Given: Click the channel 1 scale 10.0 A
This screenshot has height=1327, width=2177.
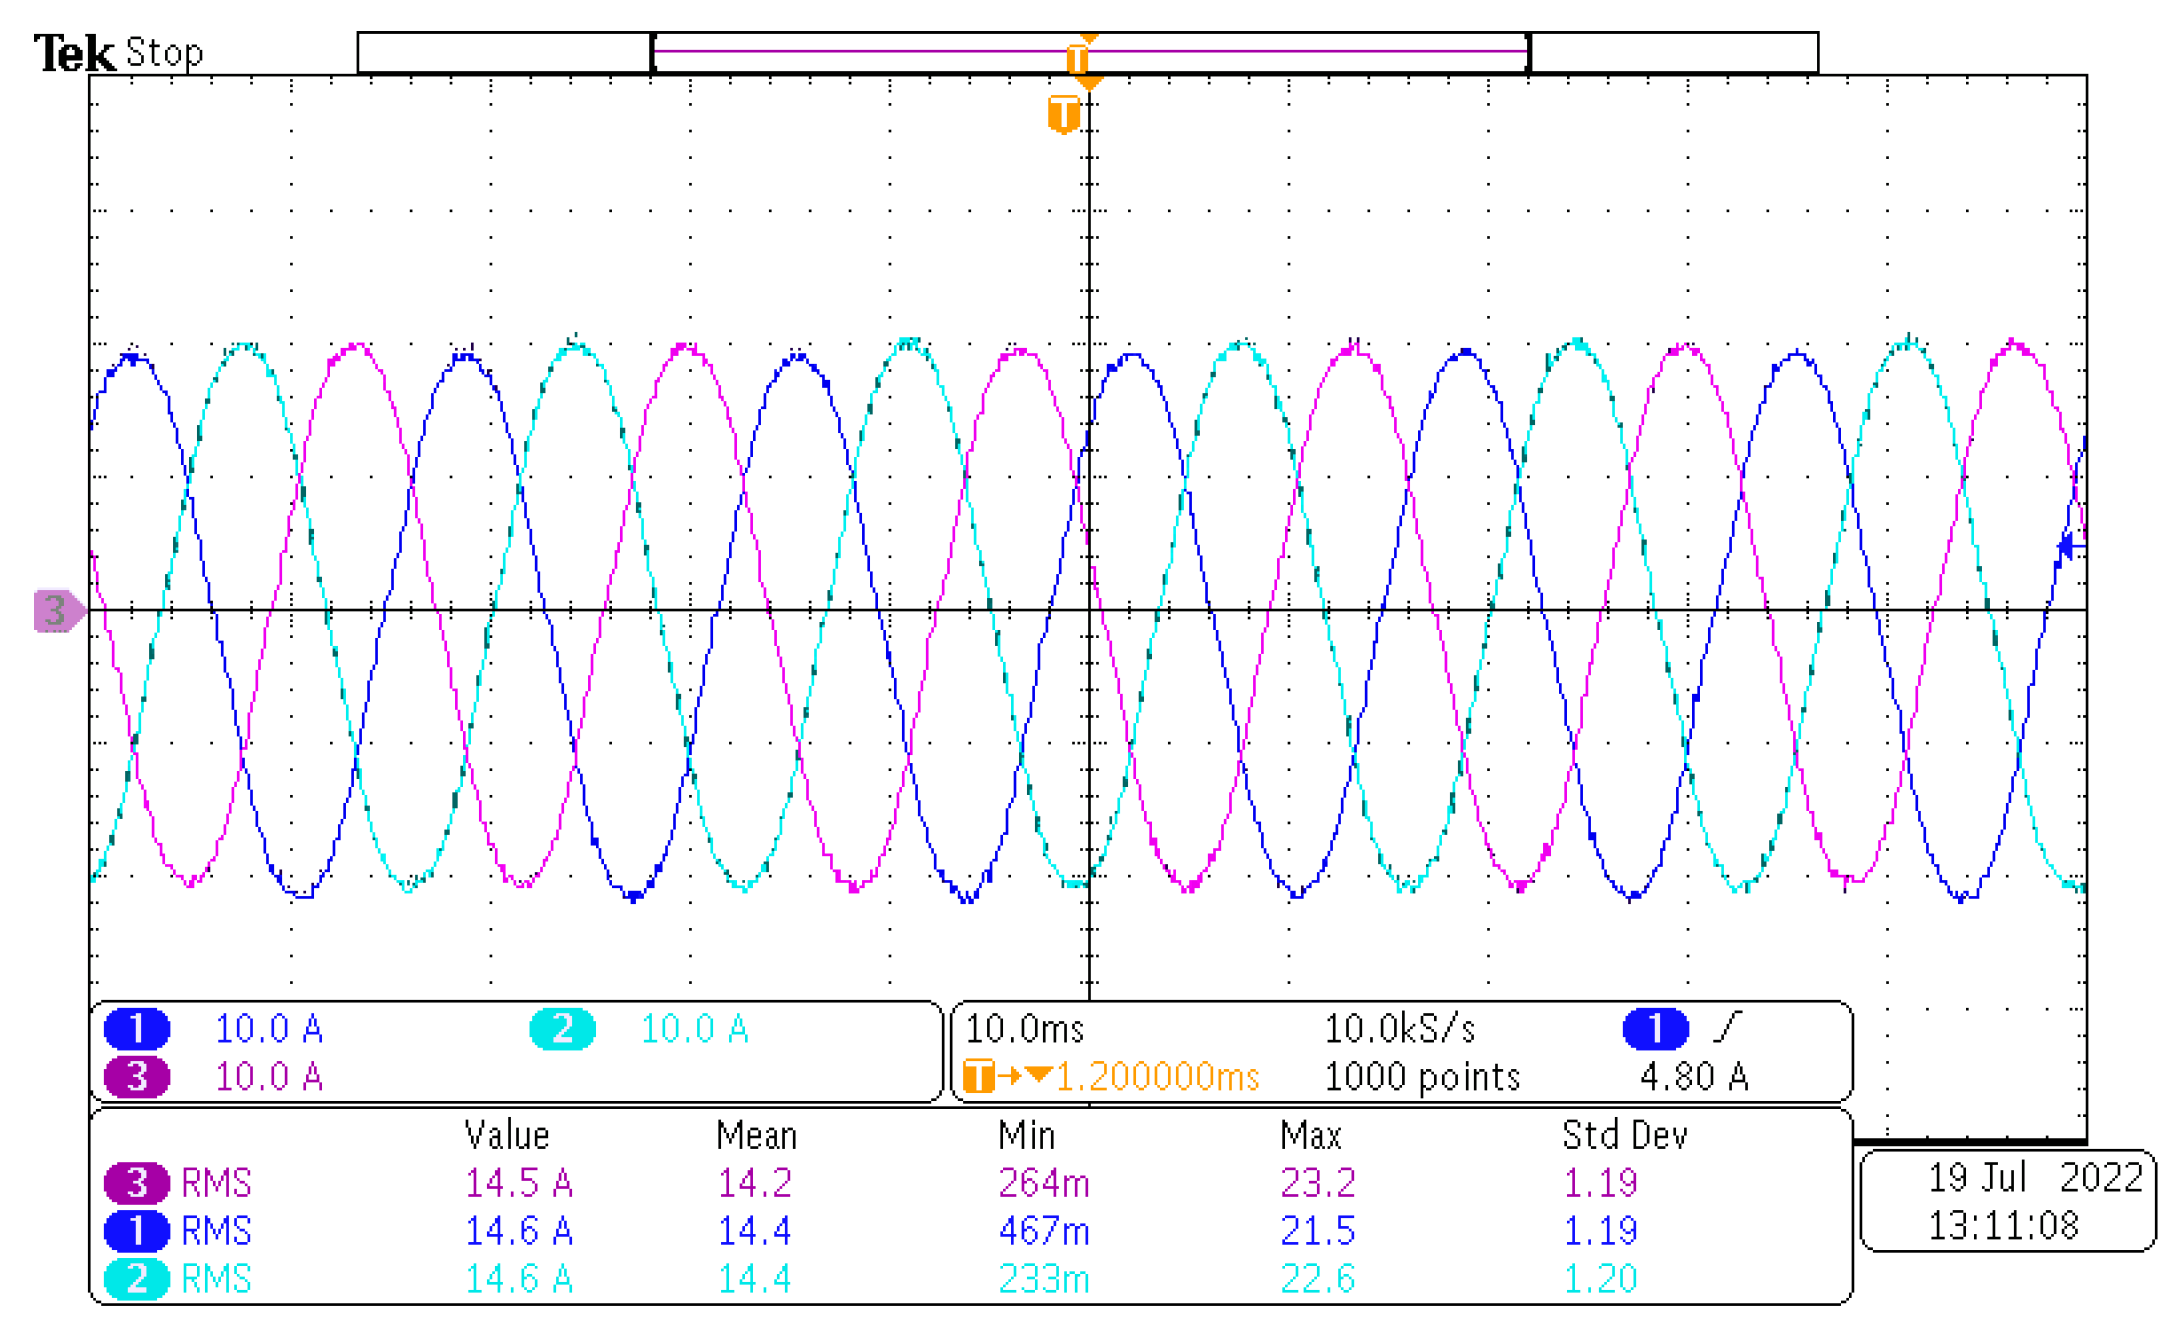Looking at the screenshot, I should point(269,1028).
